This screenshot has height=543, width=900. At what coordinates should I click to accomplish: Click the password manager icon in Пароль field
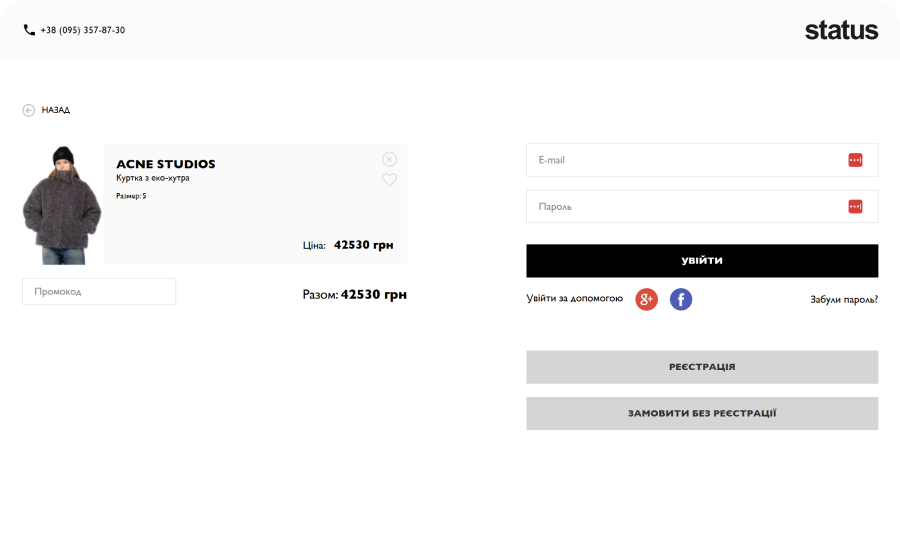tap(855, 207)
